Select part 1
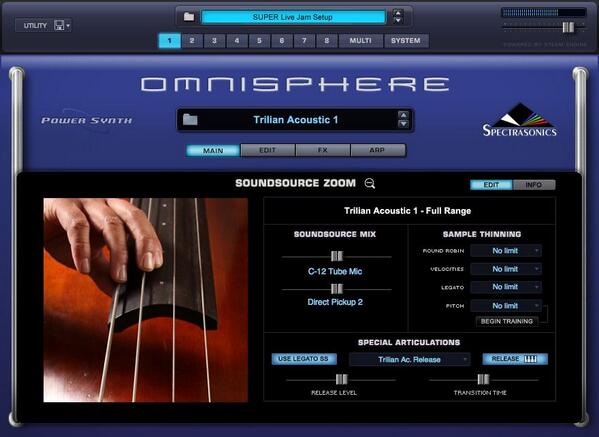 pyautogui.click(x=170, y=40)
